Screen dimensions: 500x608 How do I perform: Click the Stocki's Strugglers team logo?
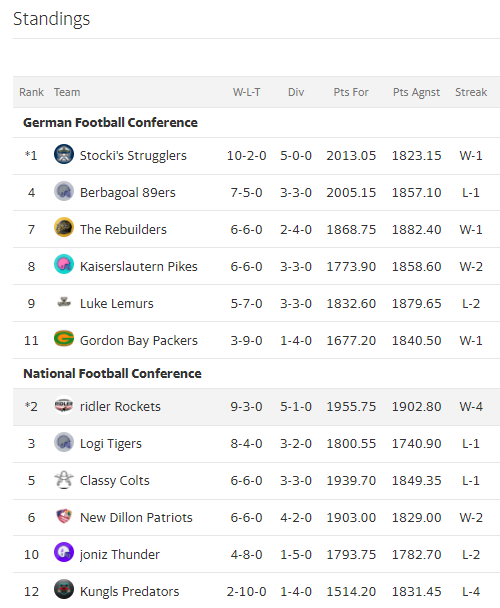tap(64, 154)
